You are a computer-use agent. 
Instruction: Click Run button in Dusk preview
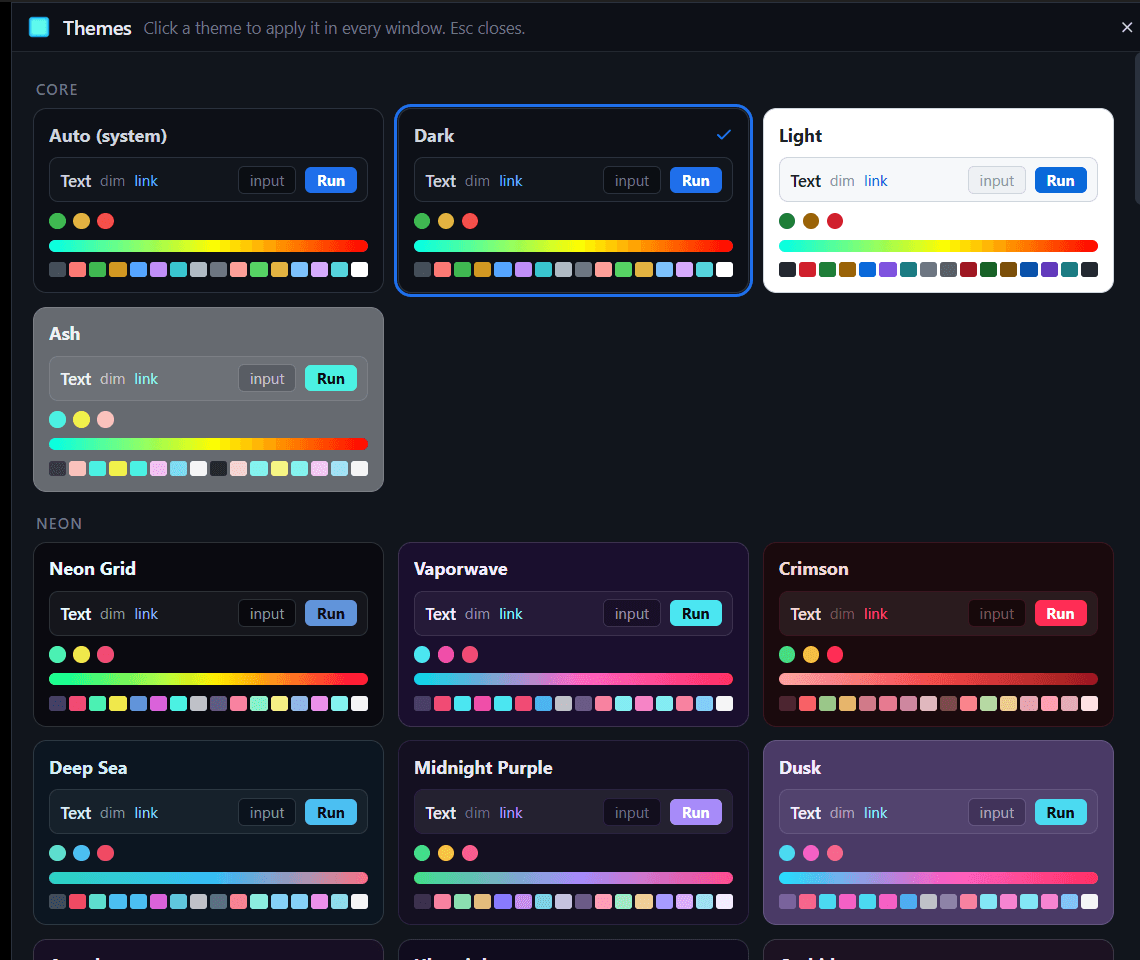pyautogui.click(x=1060, y=812)
